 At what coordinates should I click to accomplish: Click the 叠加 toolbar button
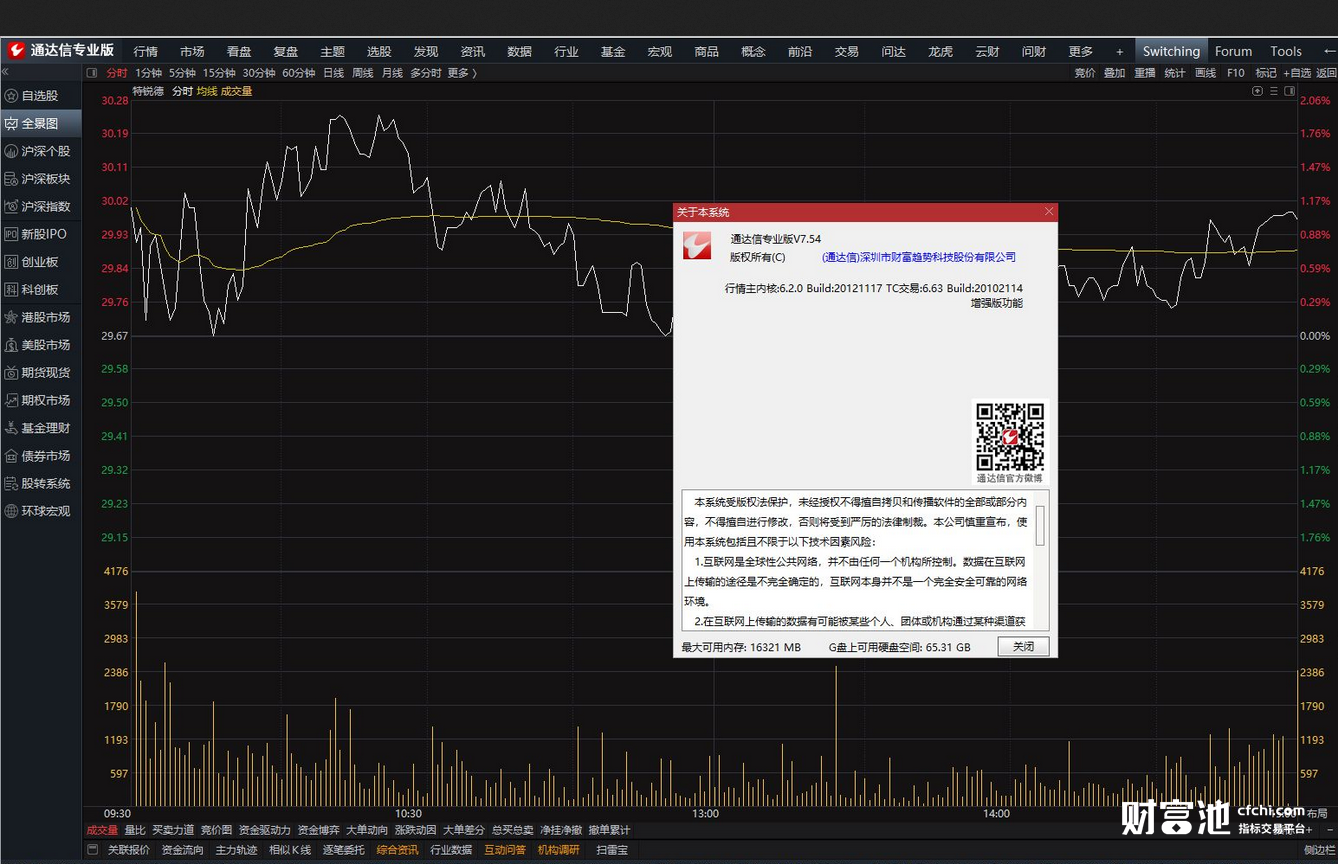pos(1114,73)
